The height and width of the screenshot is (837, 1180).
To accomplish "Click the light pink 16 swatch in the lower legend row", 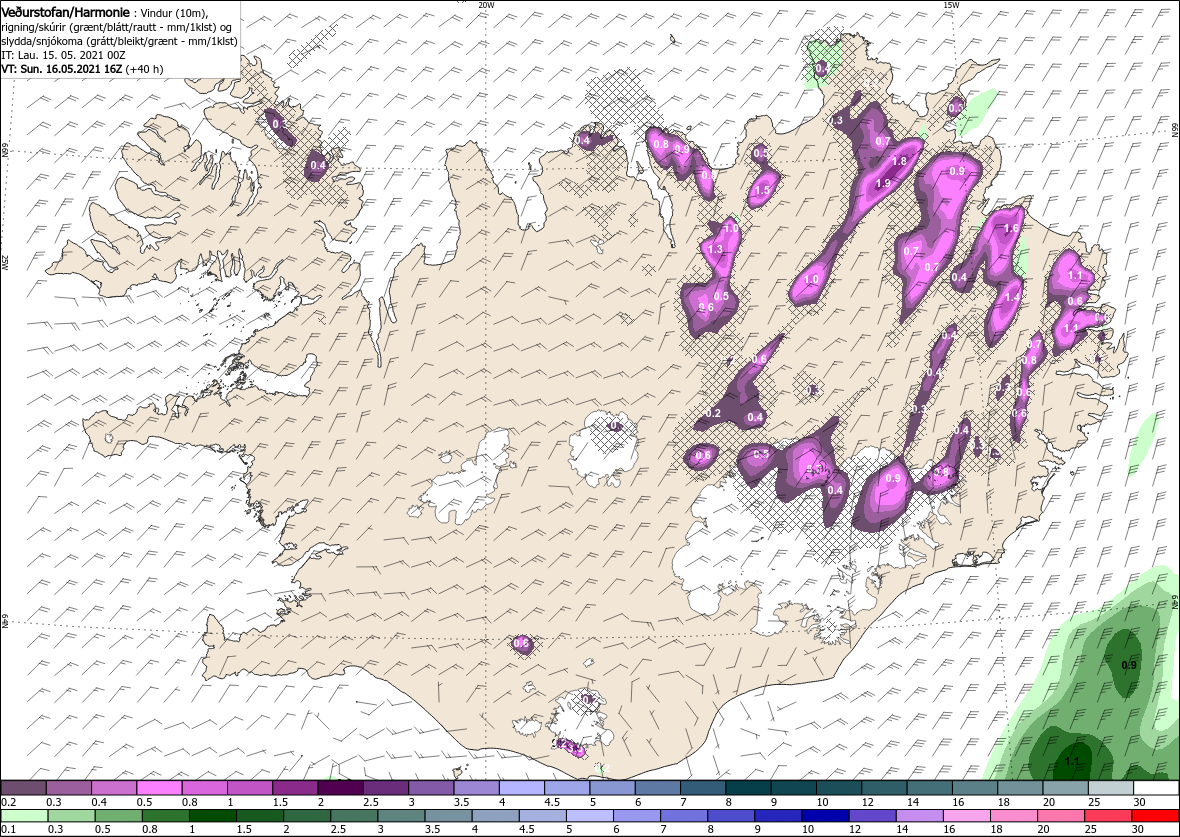I will tap(966, 816).
